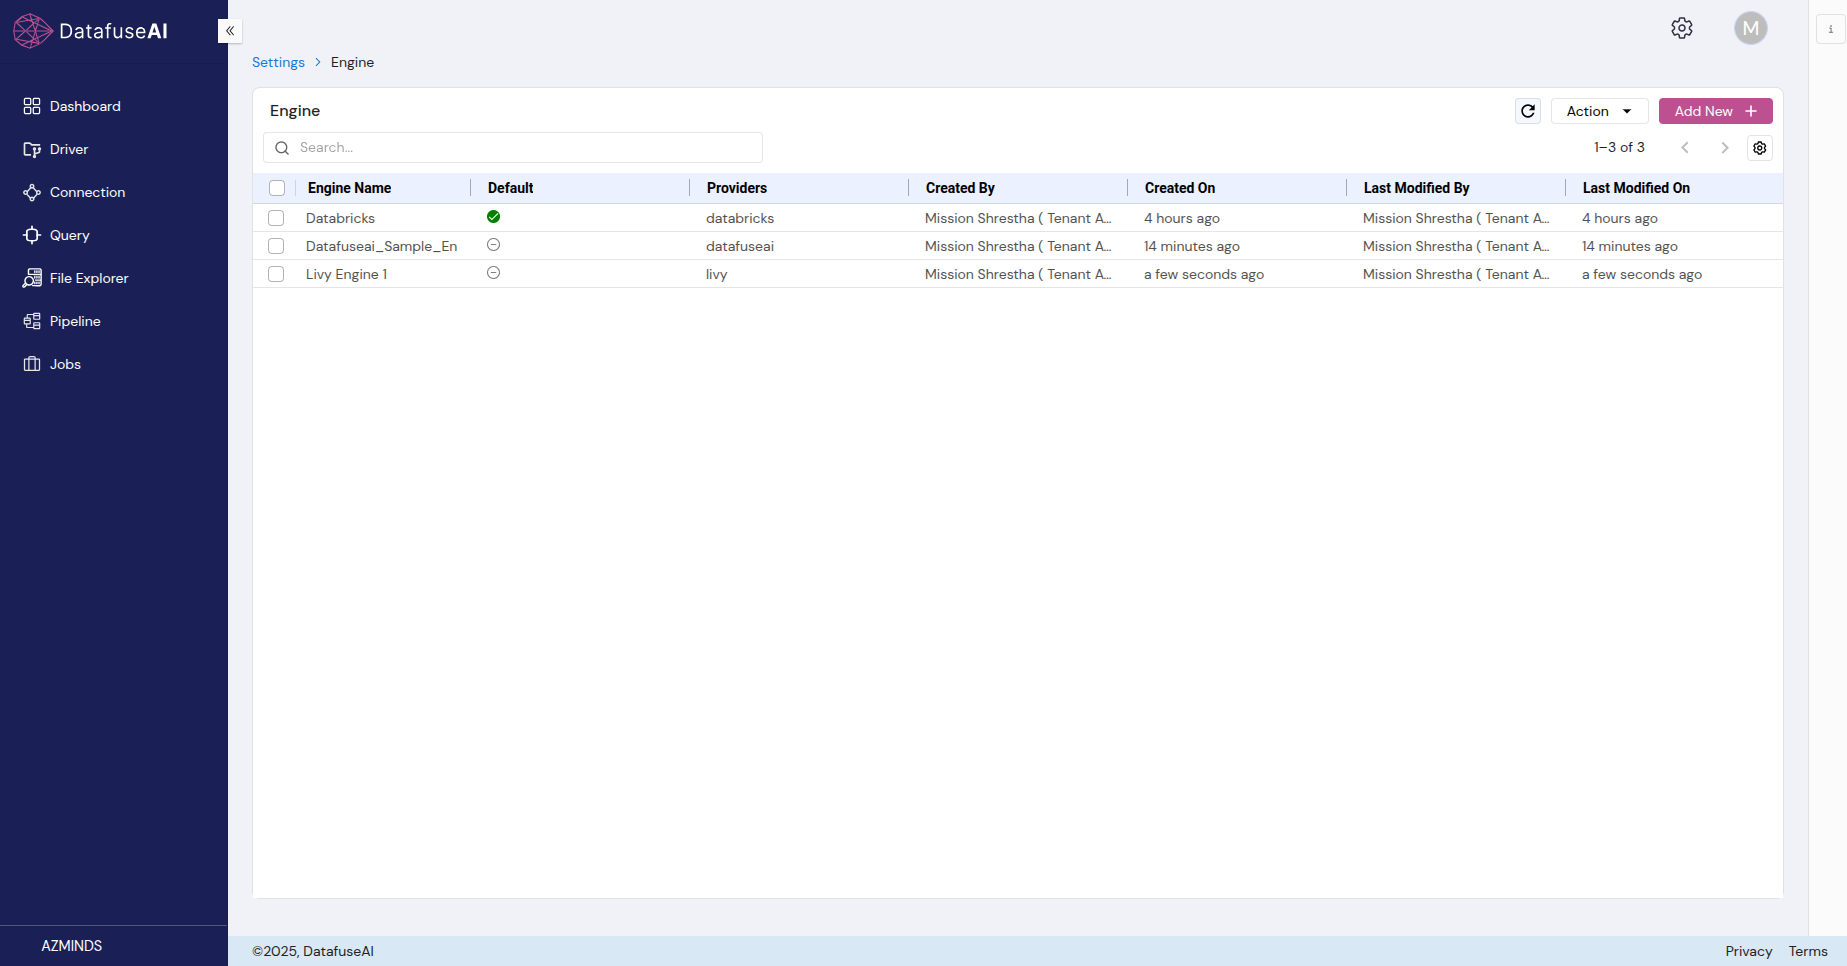Click the user avatar M icon

coord(1750,28)
